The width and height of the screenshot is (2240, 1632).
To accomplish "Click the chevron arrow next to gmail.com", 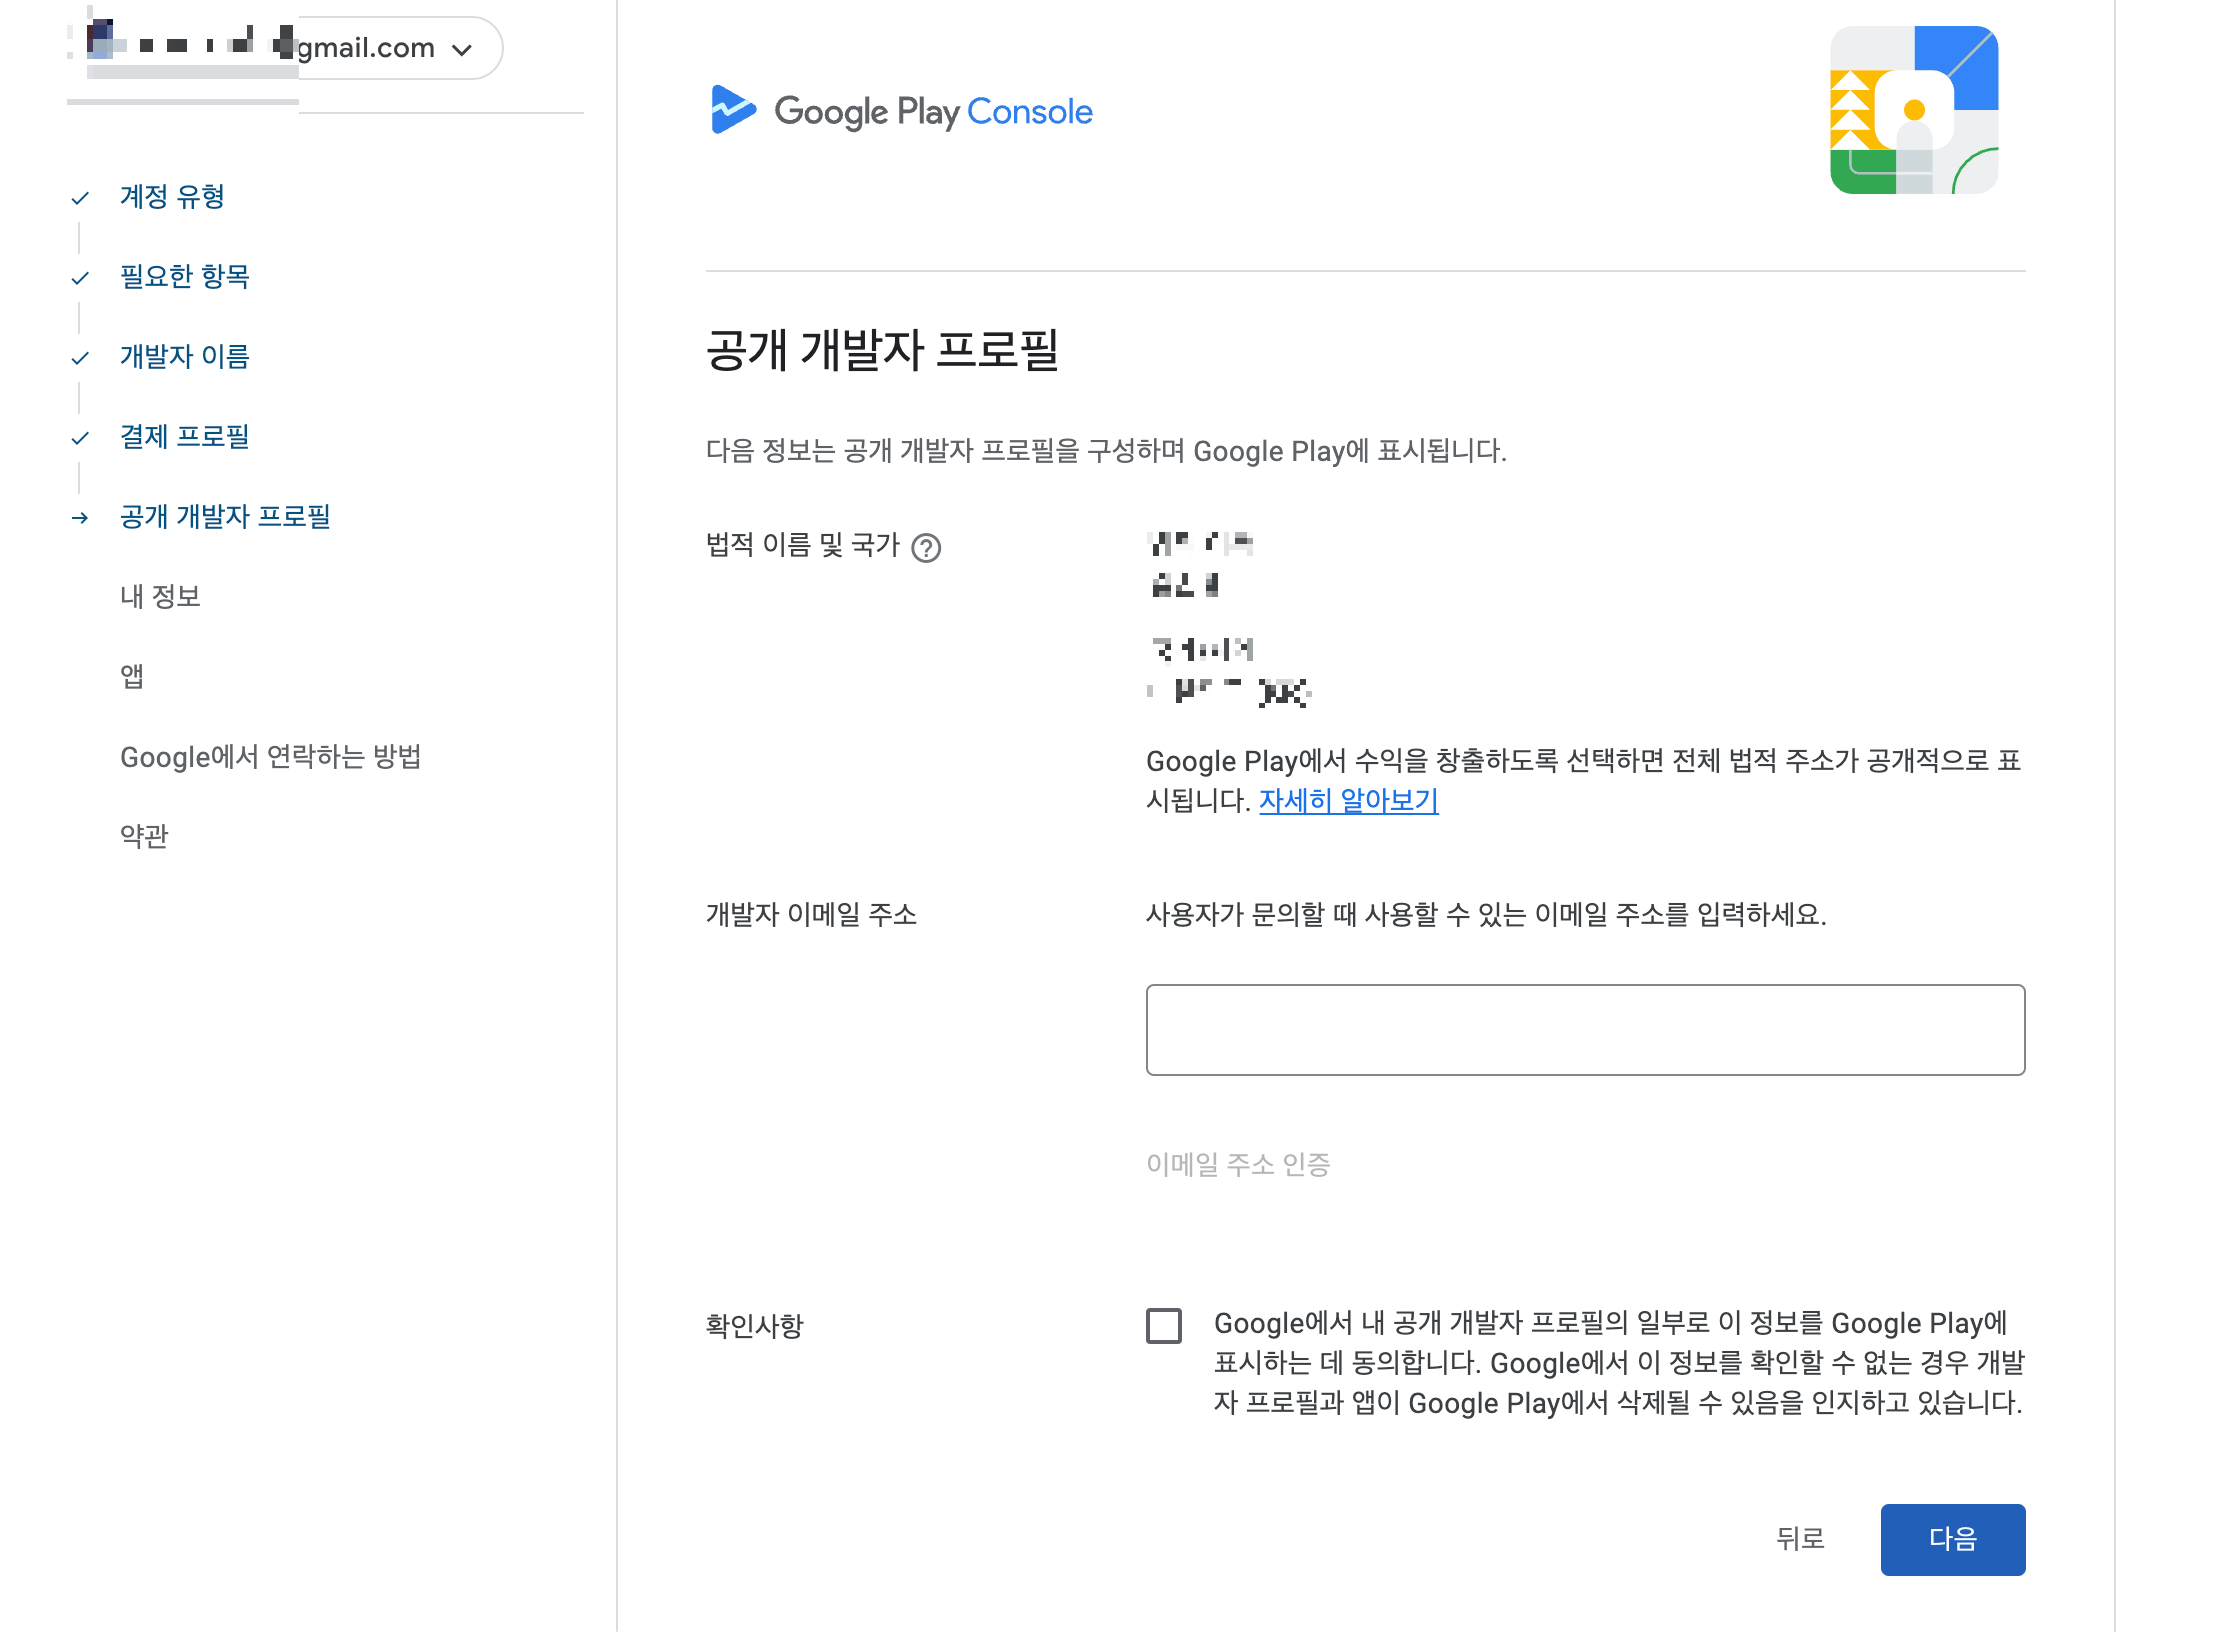I will click(x=462, y=50).
